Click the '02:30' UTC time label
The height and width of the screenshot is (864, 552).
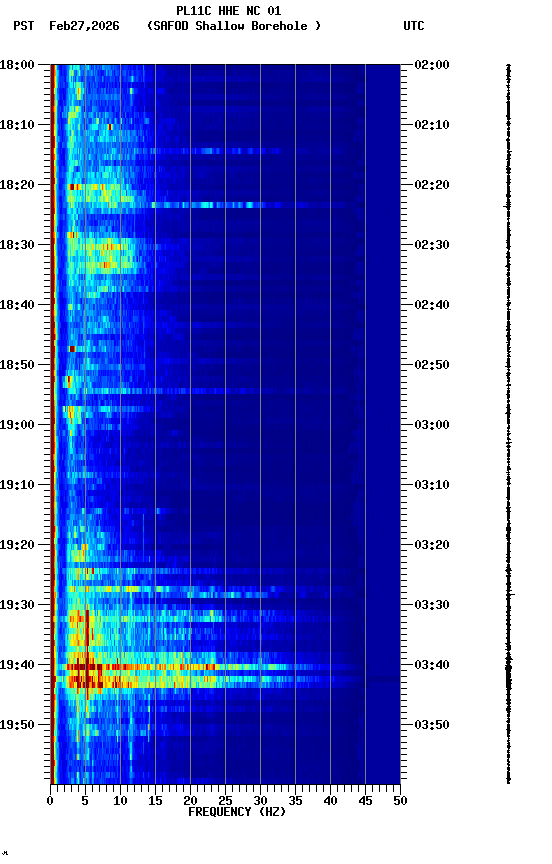(x=432, y=245)
